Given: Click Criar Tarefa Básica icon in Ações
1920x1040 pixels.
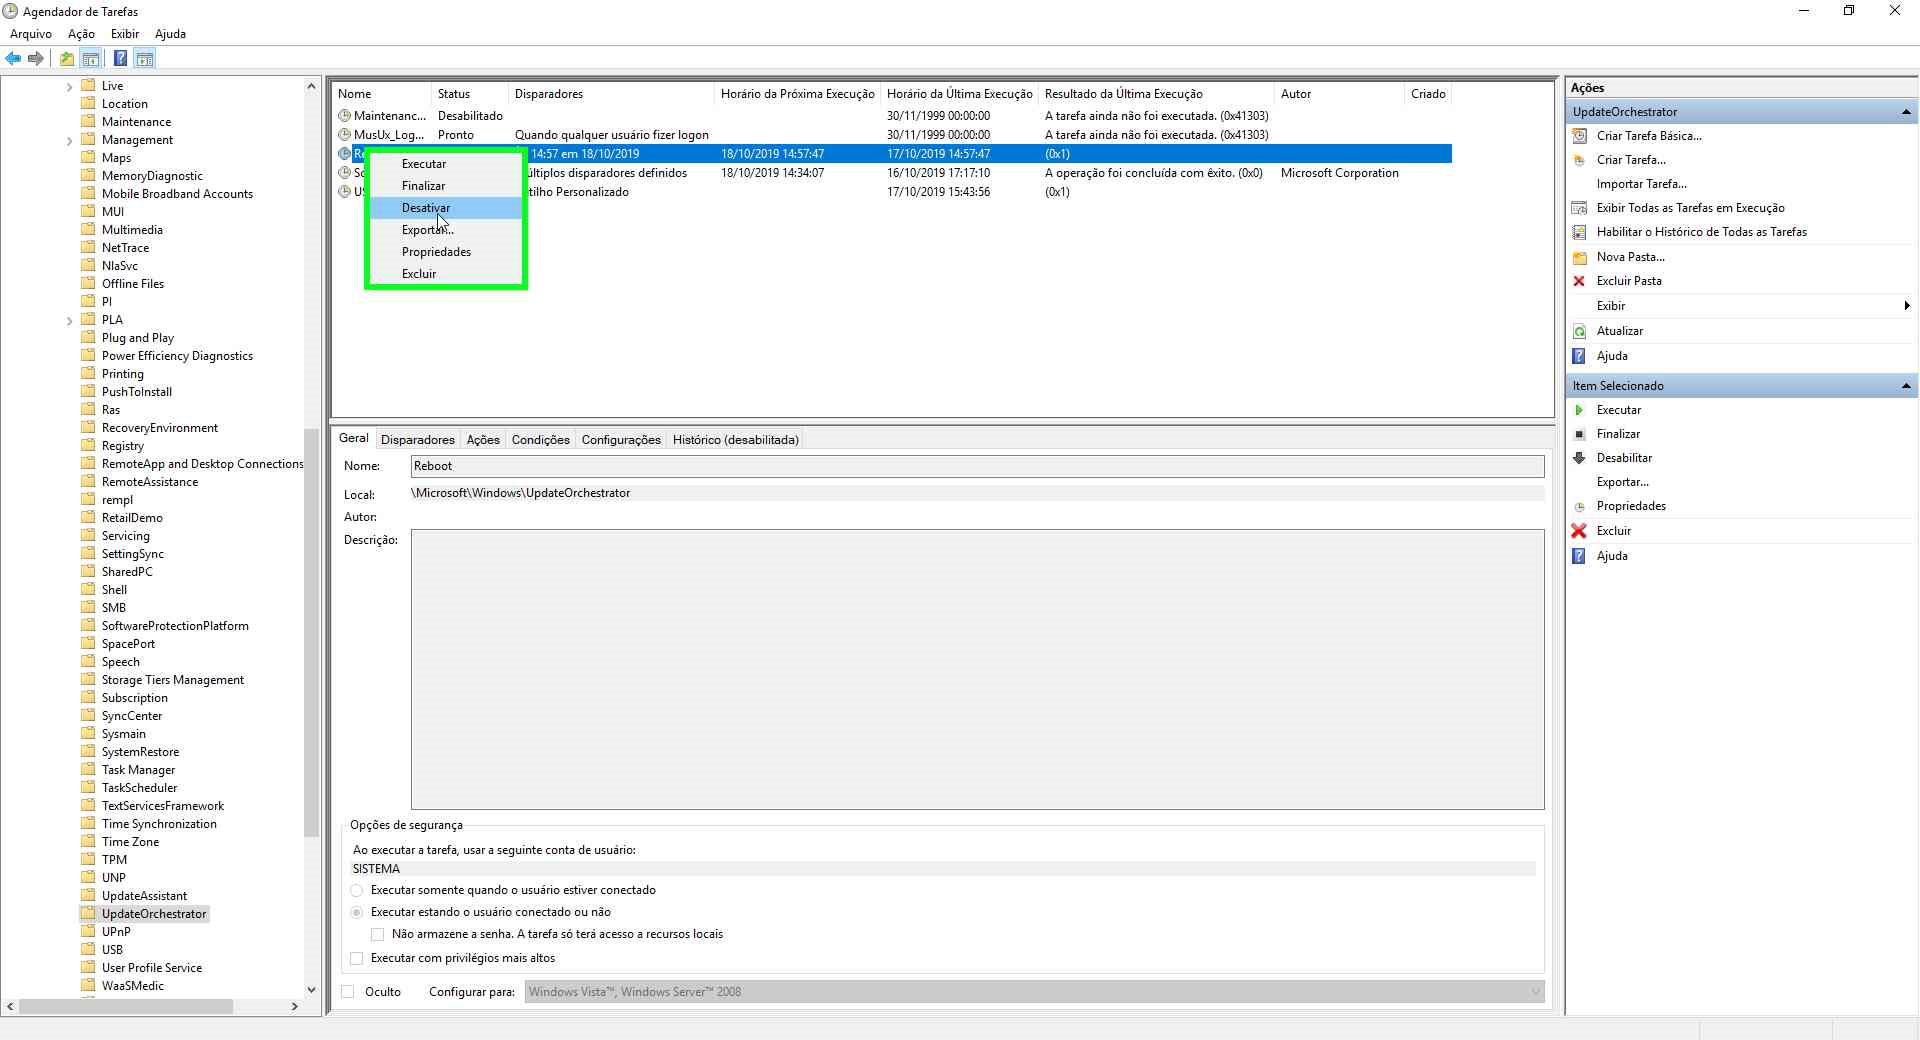Looking at the screenshot, I should coord(1580,136).
